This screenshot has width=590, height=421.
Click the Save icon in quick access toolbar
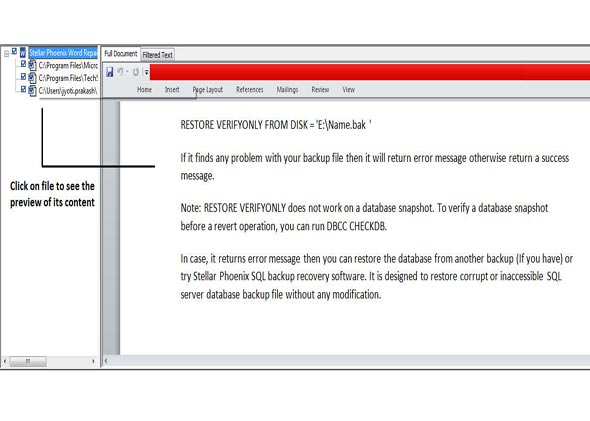point(109,72)
